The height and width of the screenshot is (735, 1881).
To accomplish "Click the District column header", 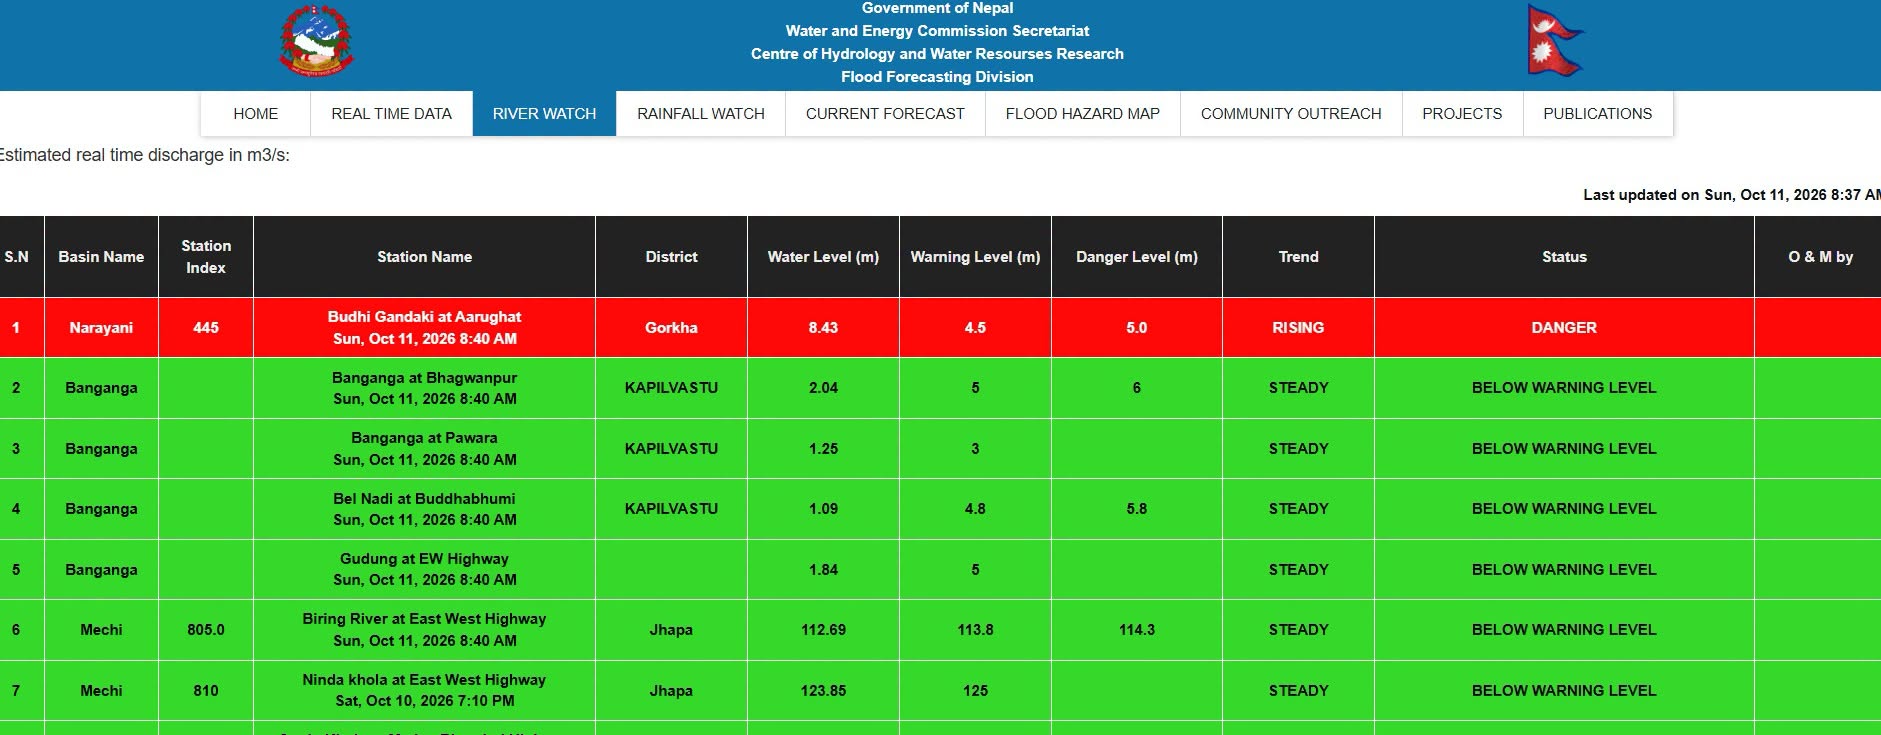I will coord(671,257).
